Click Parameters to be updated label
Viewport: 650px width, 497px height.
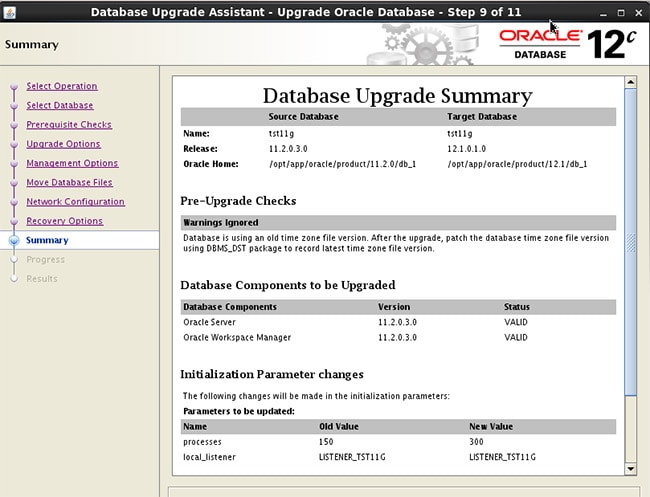[x=239, y=412]
